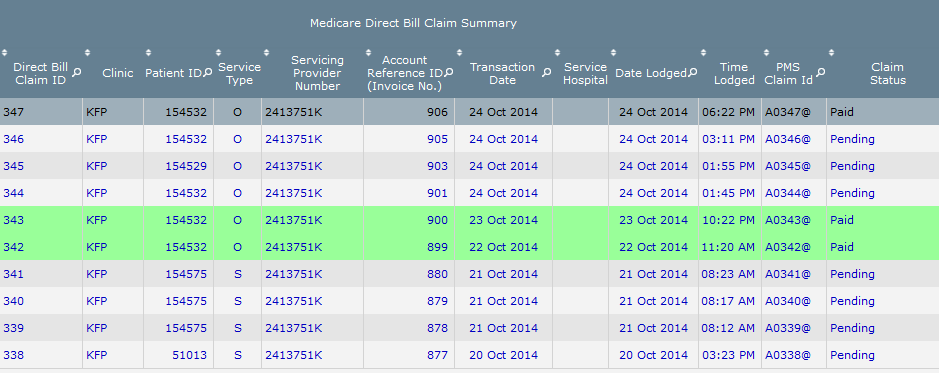Sort by Servicing Provider Number arrows

[266, 53]
